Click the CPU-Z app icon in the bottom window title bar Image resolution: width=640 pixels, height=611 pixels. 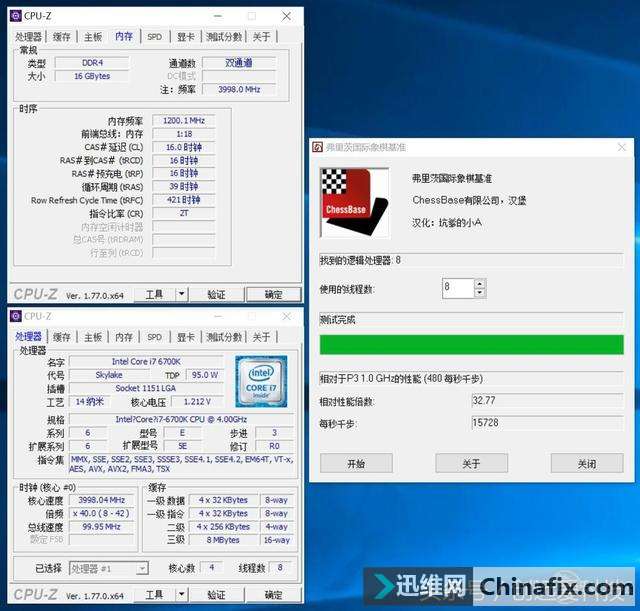[x=16, y=316]
